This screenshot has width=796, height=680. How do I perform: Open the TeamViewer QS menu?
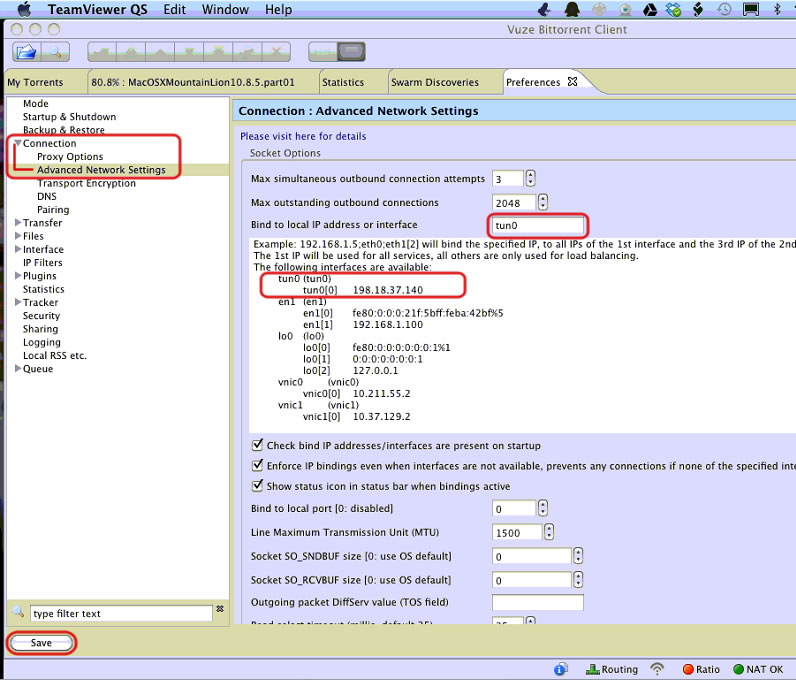tap(97, 9)
